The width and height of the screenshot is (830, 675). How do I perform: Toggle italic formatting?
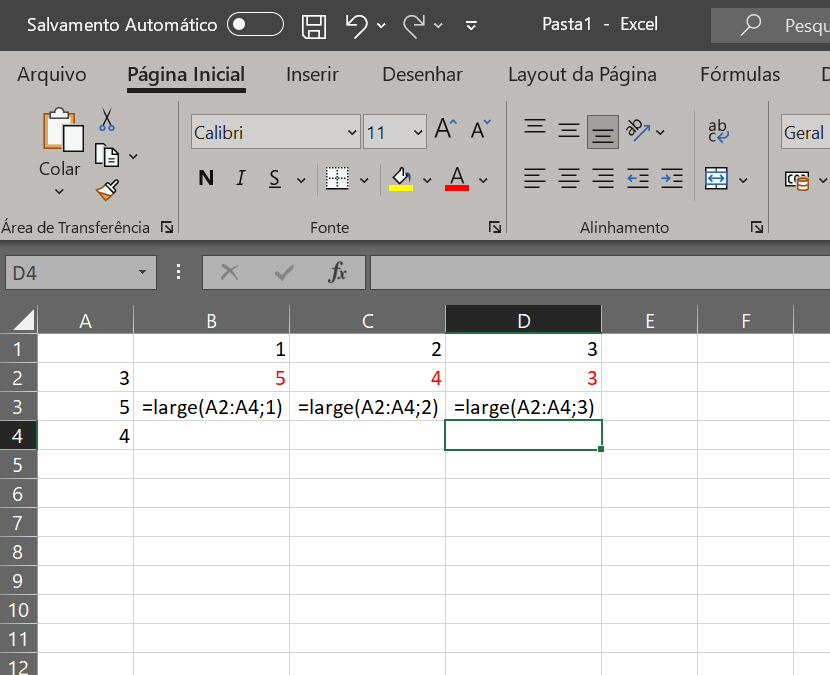241,178
